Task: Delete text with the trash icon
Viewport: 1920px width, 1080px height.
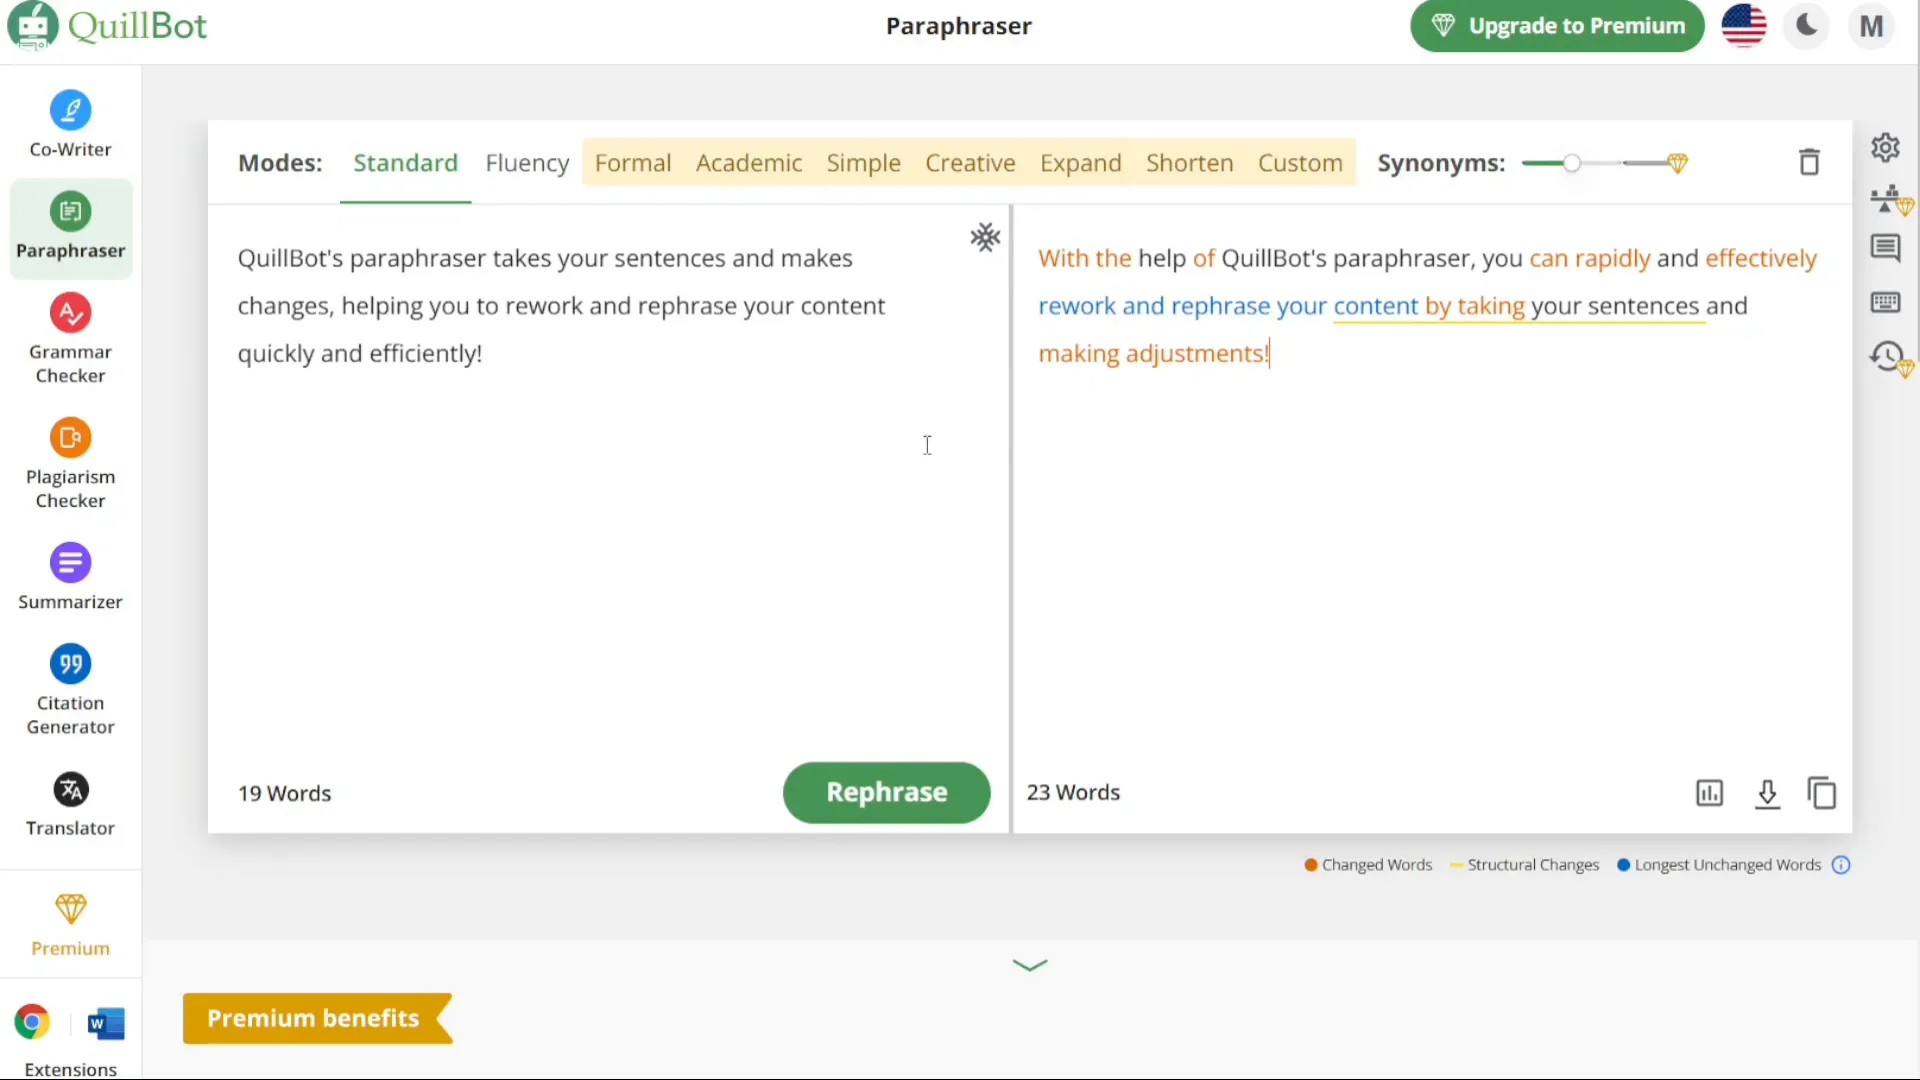Action: 1809,162
